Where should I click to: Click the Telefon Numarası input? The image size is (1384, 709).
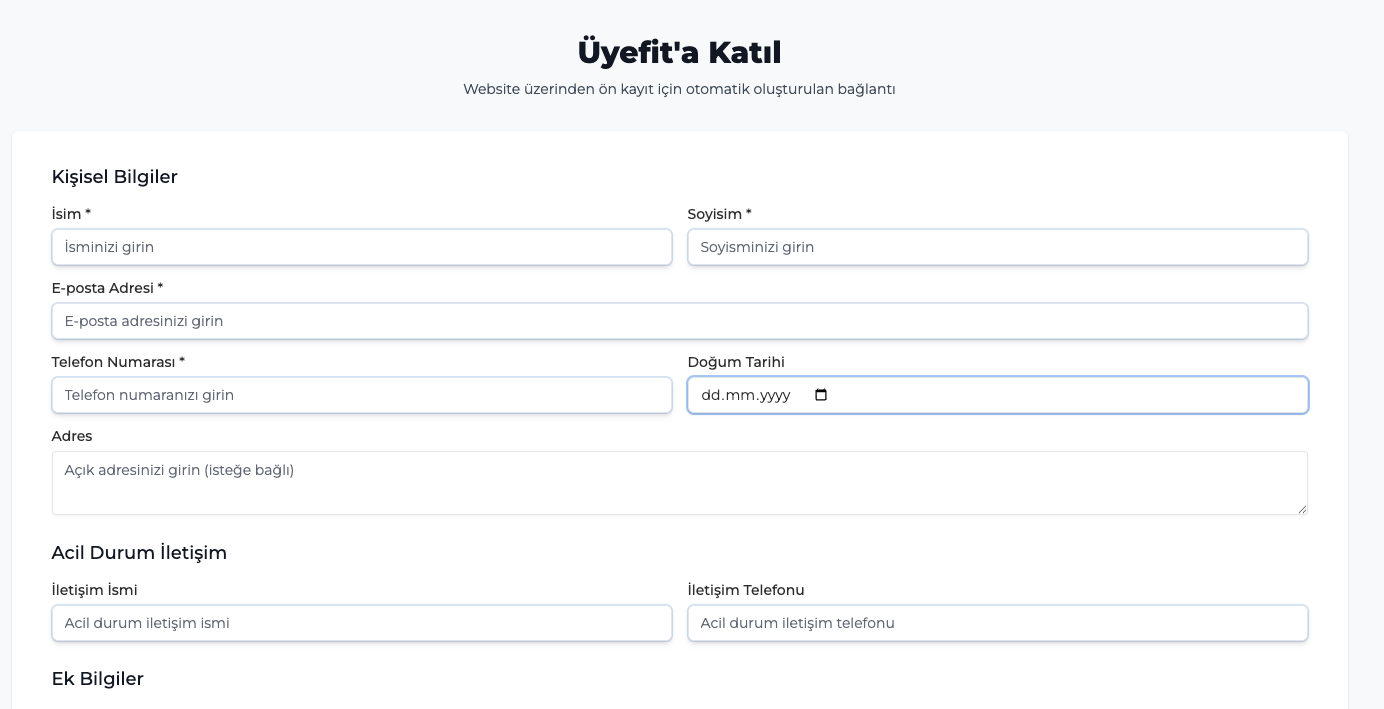[x=362, y=395]
